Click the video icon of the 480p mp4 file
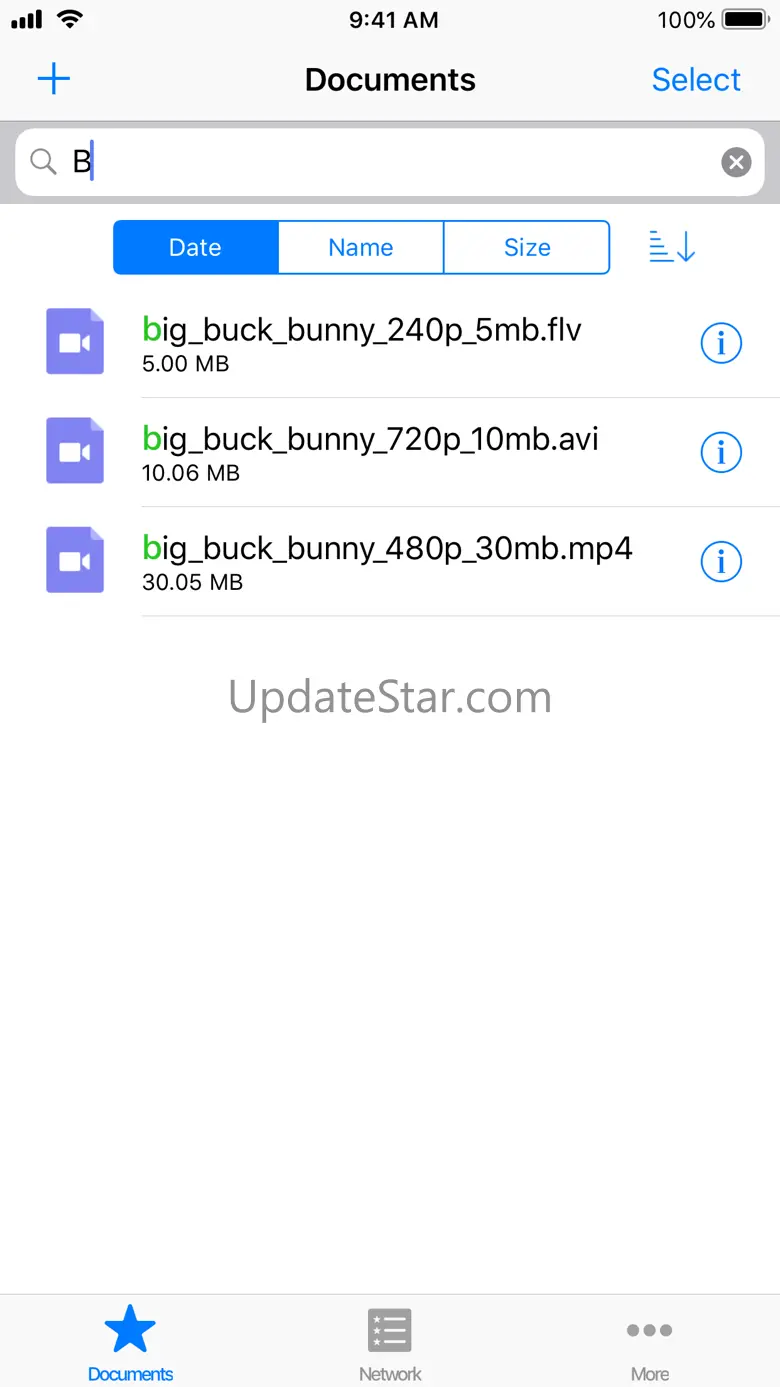Image resolution: width=780 pixels, height=1387 pixels. (x=75, y=560)
